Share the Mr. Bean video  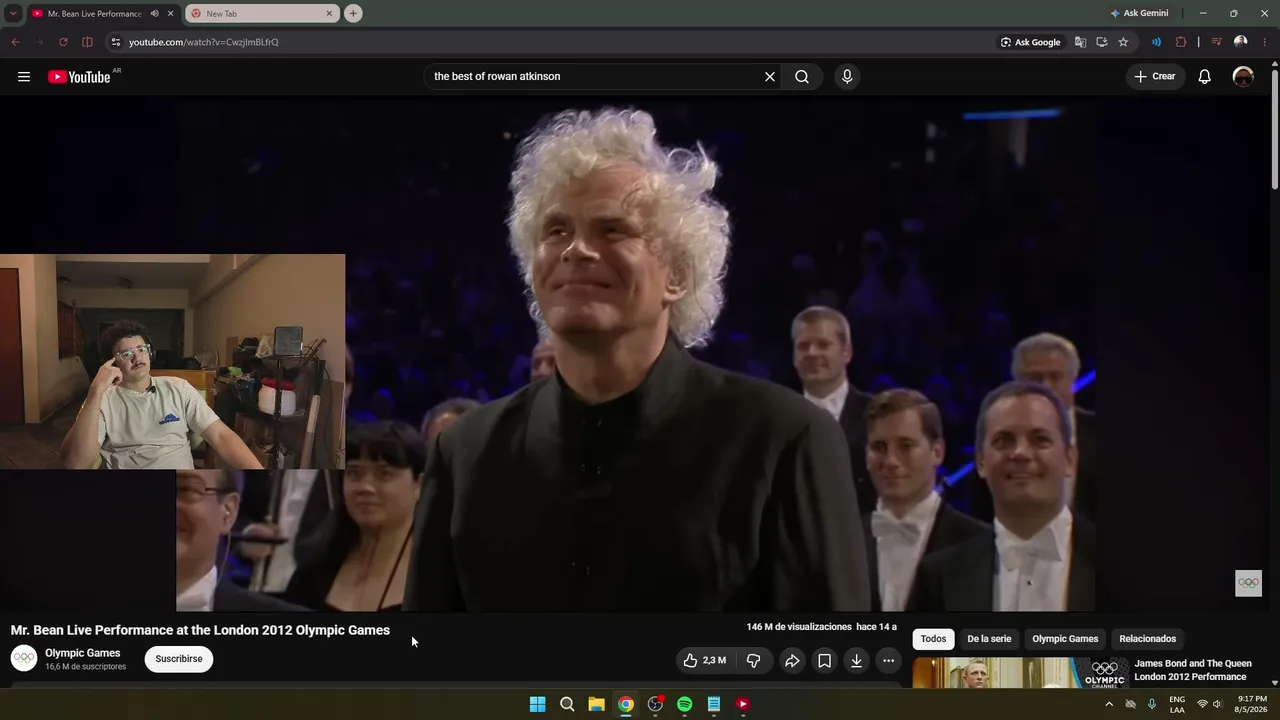[x=792, y=661]
